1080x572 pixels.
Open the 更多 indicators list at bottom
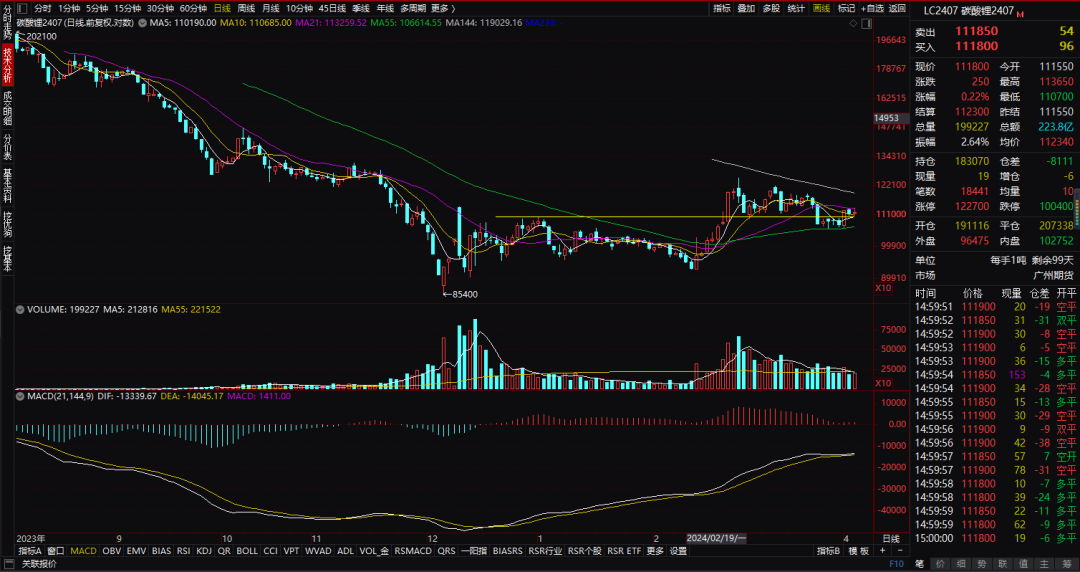click(654, 551)
